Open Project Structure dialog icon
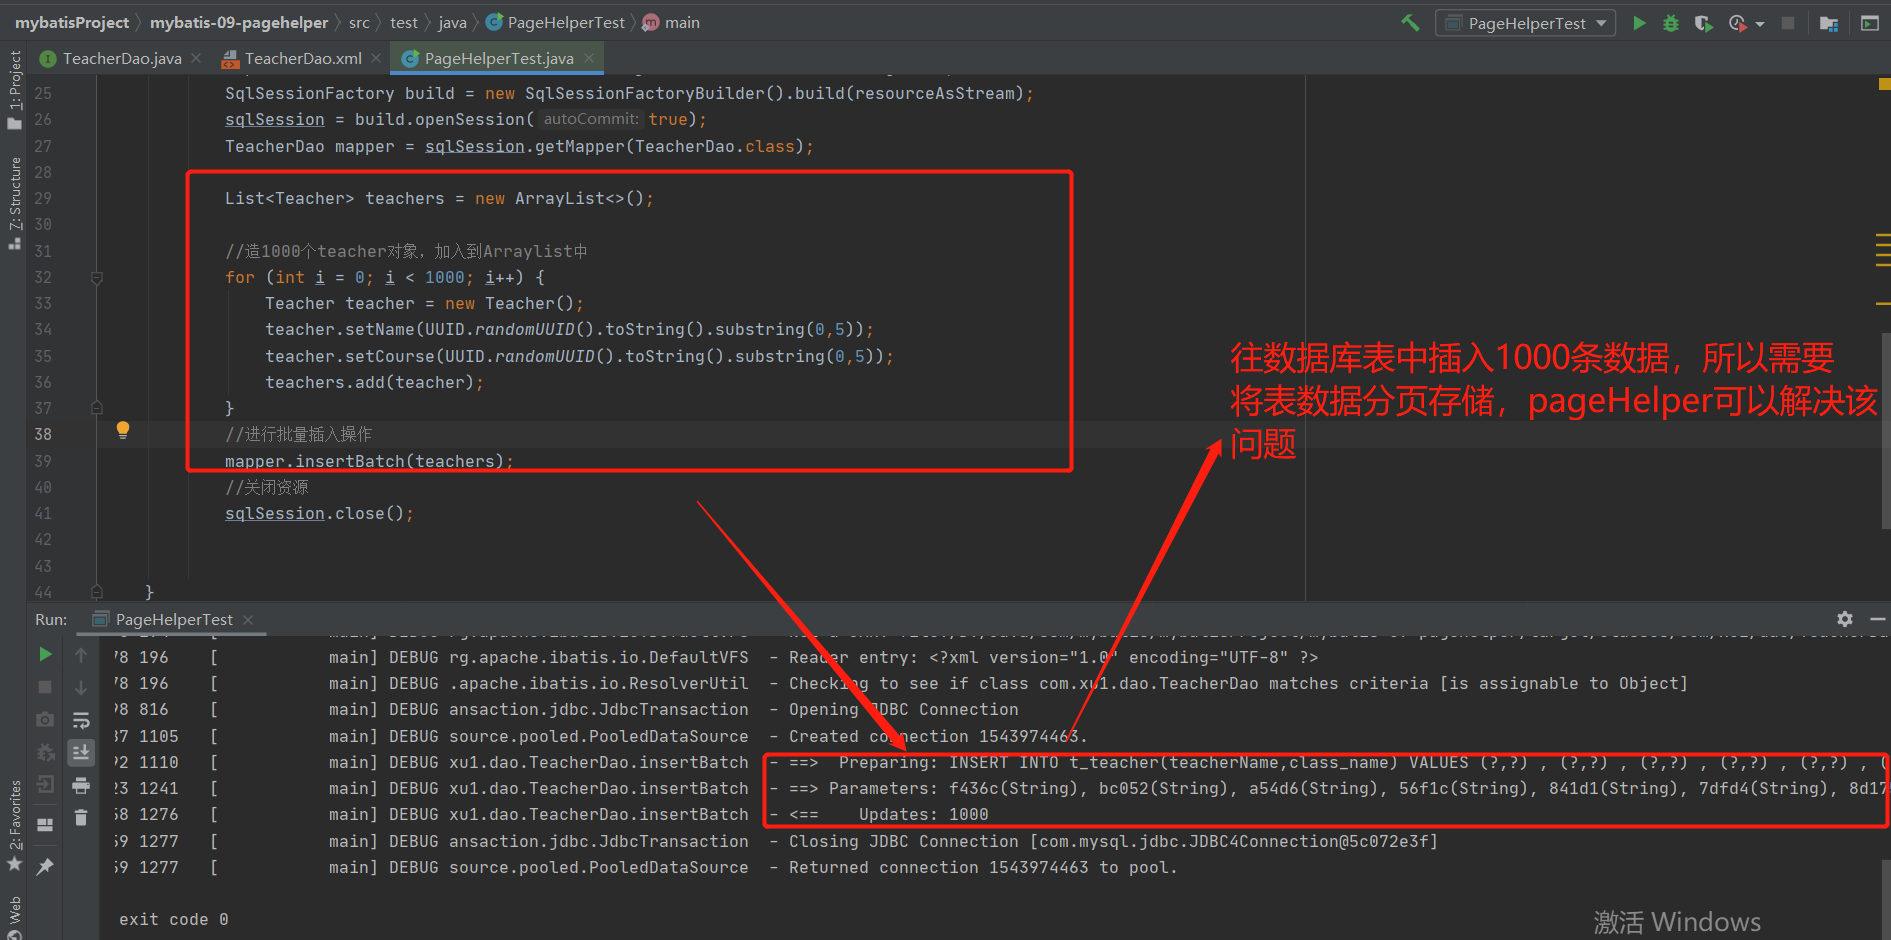 point(1829,23)
